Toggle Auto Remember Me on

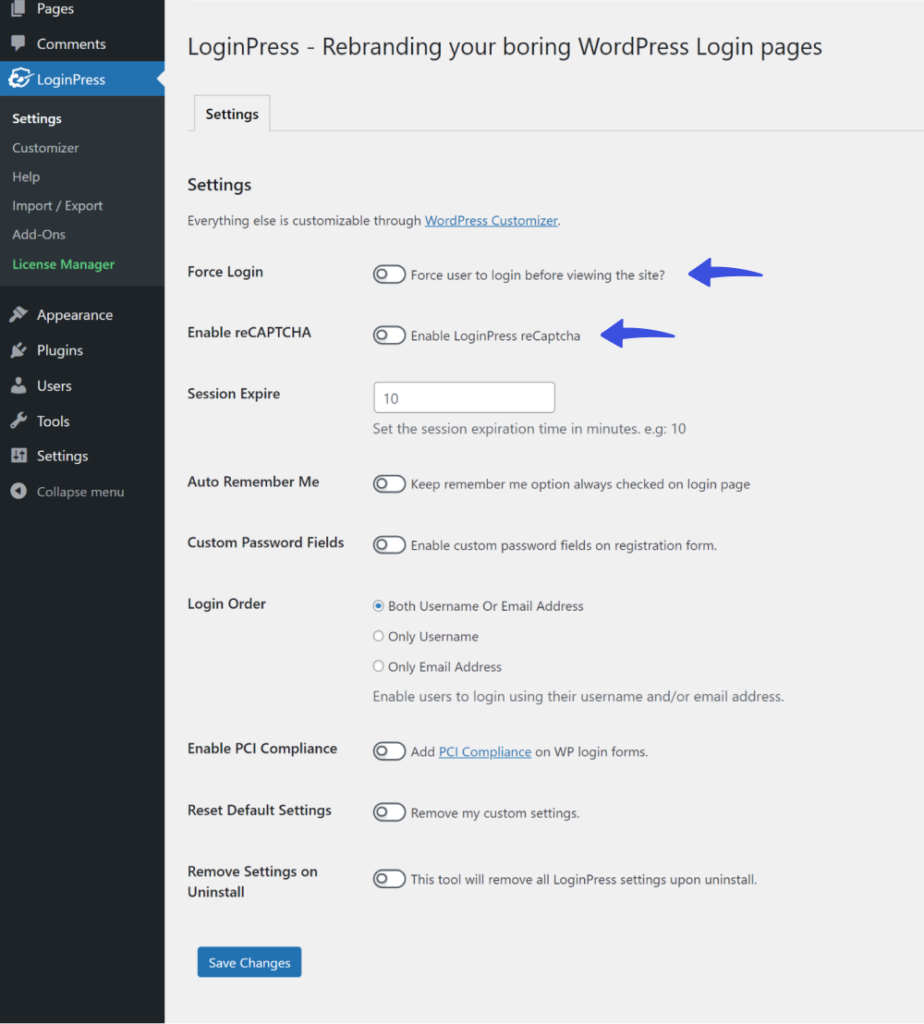[x=389, y=484]
